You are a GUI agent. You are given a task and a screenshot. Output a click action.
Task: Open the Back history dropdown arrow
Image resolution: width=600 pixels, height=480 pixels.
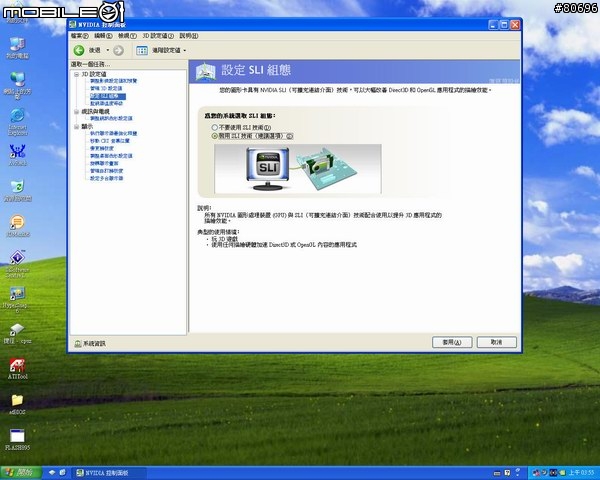pyautogui.click(x=108, y=50)
